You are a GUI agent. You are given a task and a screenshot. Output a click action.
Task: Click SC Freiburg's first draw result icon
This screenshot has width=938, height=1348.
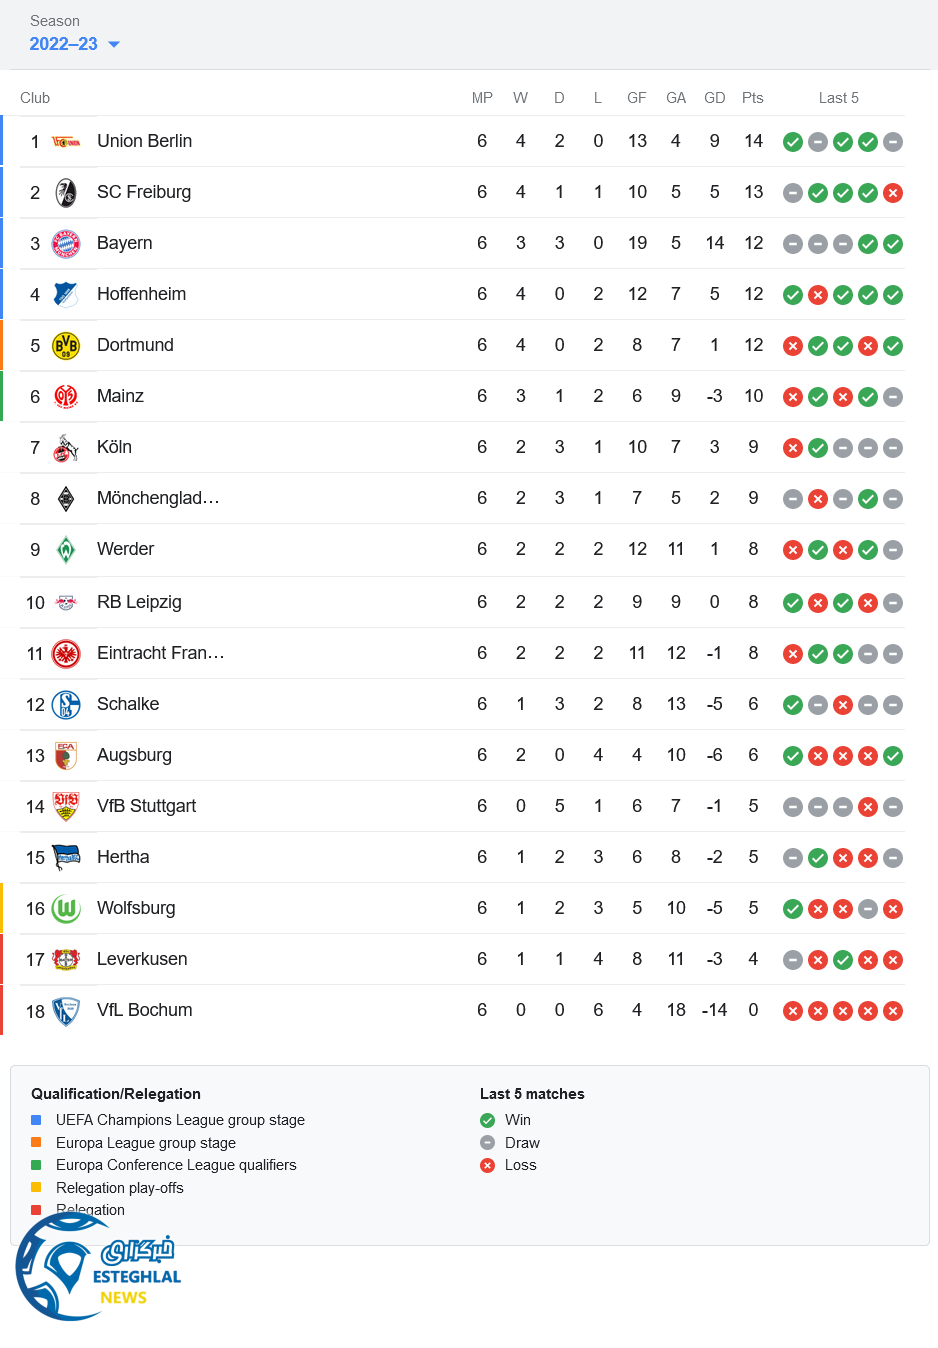[793, 192]
